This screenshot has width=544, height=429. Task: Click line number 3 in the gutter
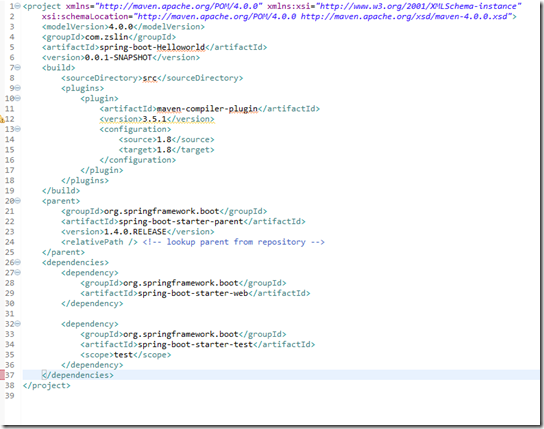(x=12, y=27)
